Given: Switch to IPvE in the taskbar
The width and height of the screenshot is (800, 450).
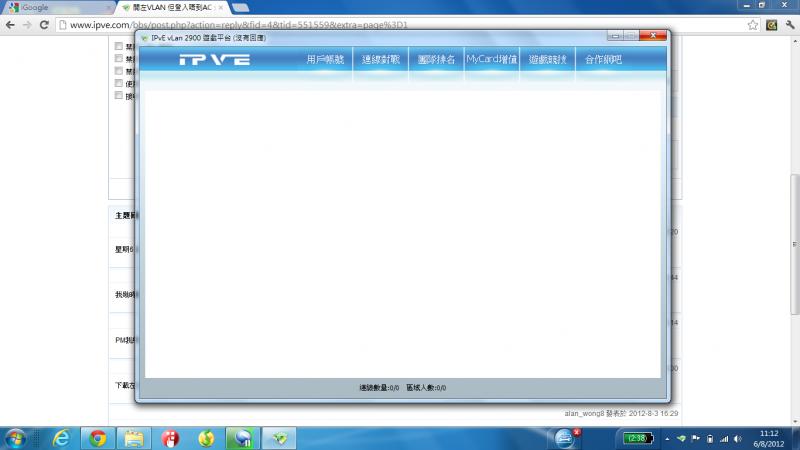Looking at the screenshot, I should pyautogui.click(x=279, y=438).
